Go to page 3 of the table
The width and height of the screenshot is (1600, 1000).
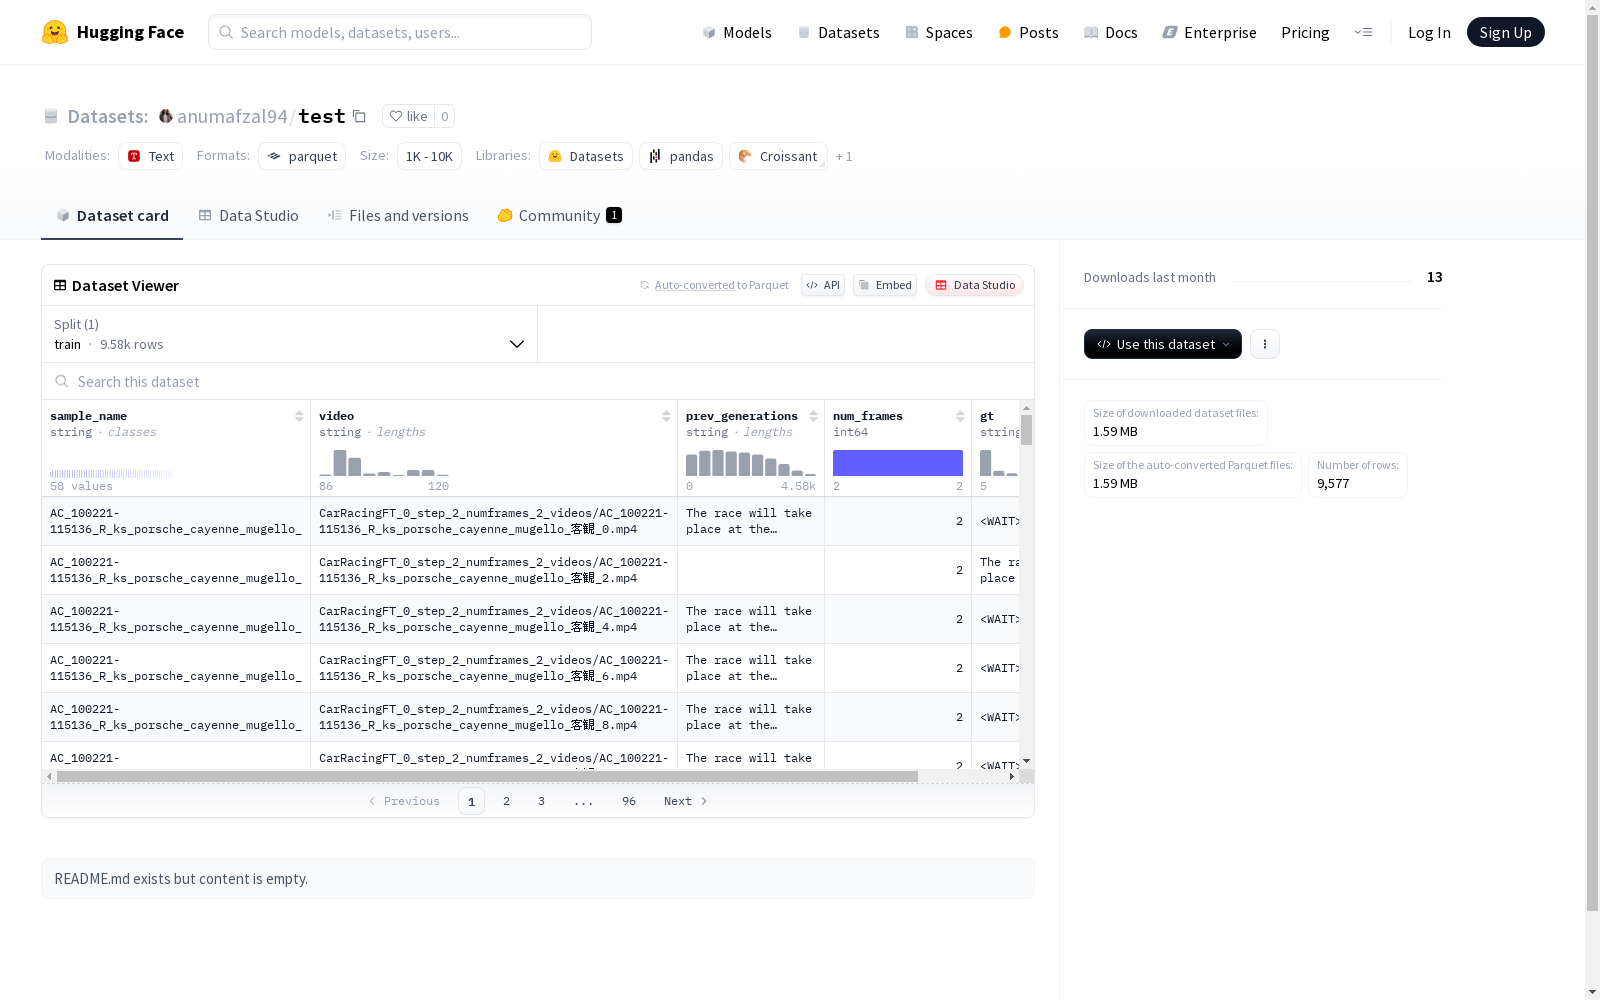[542, 801]
